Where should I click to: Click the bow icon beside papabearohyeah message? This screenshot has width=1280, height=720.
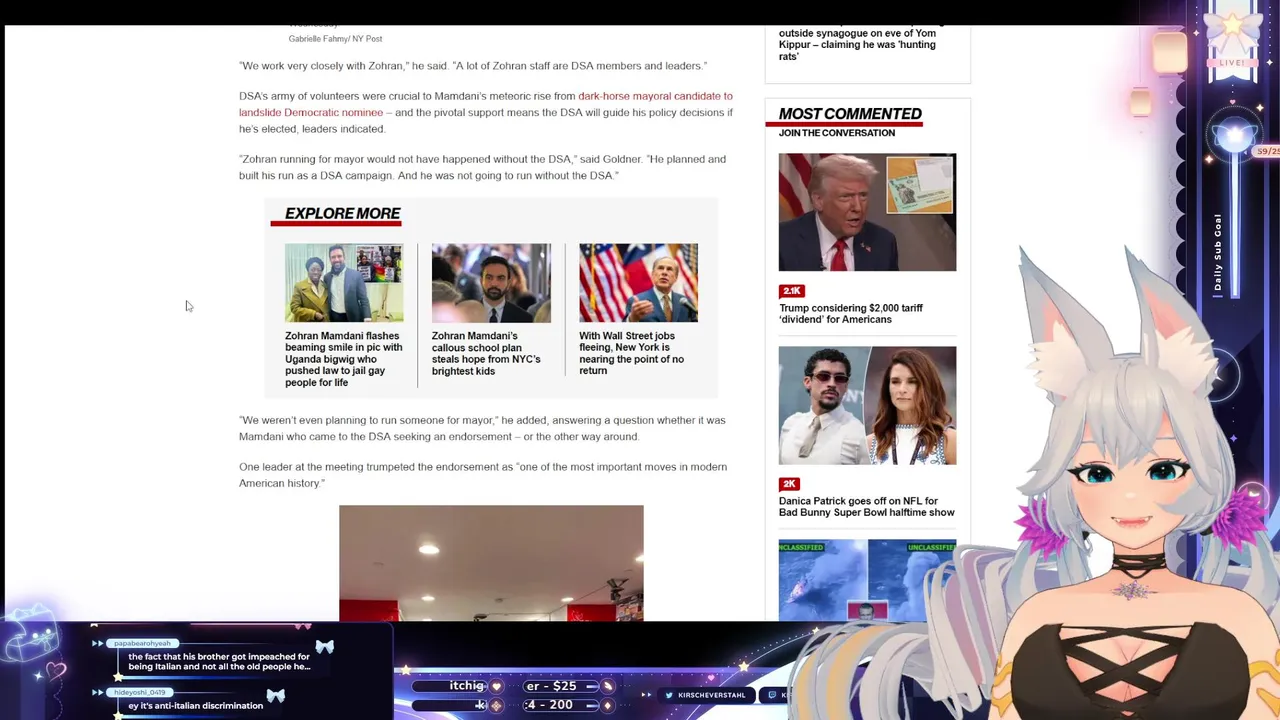pos(324,648)
